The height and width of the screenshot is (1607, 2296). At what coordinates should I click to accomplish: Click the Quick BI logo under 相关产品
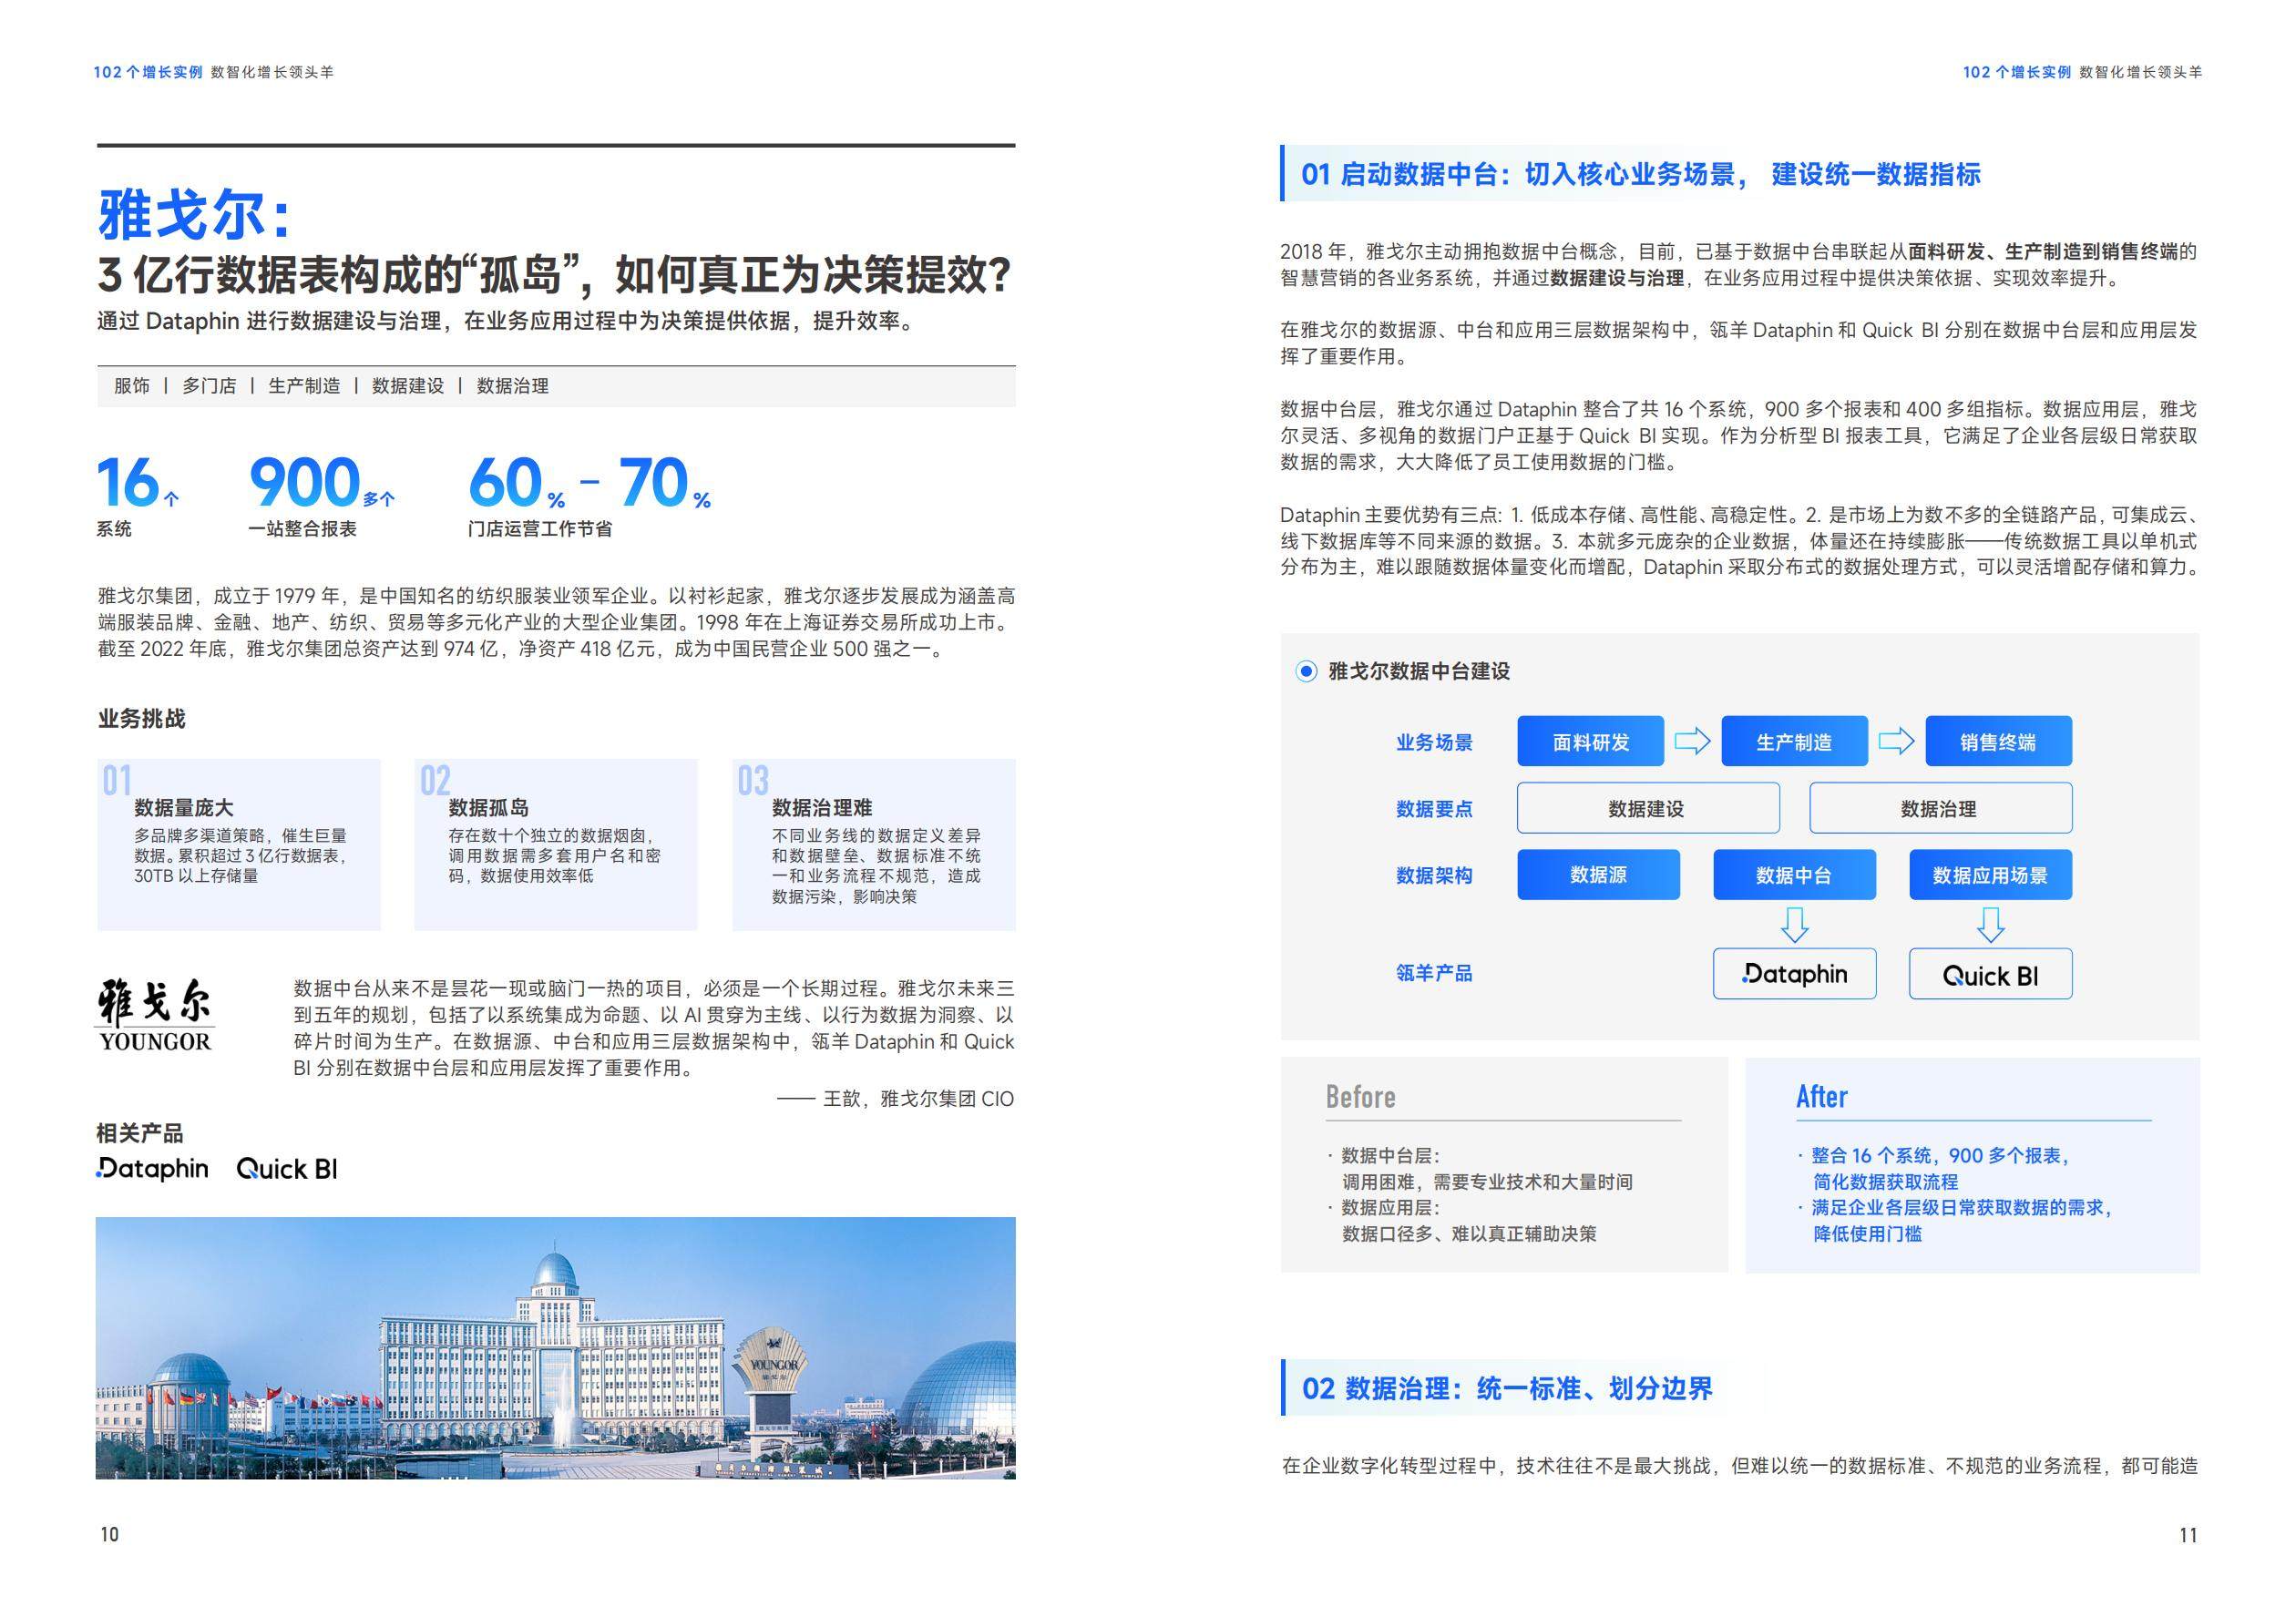(x=287, y=1168)
